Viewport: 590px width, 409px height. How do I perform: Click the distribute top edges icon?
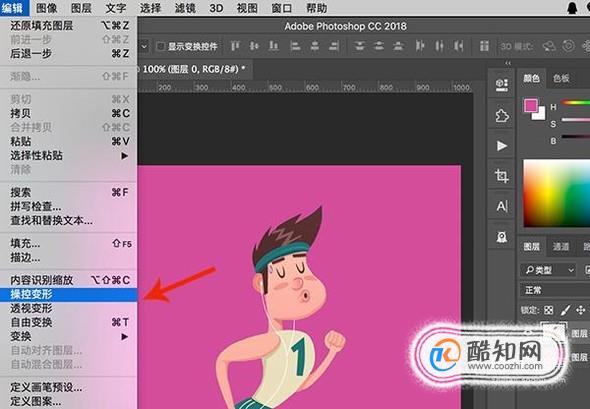(360, 46)
